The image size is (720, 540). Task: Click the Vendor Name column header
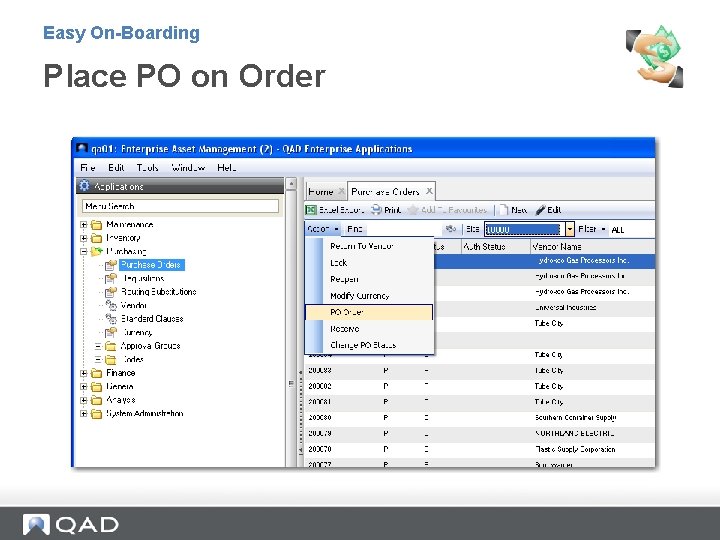click(592, 247)
